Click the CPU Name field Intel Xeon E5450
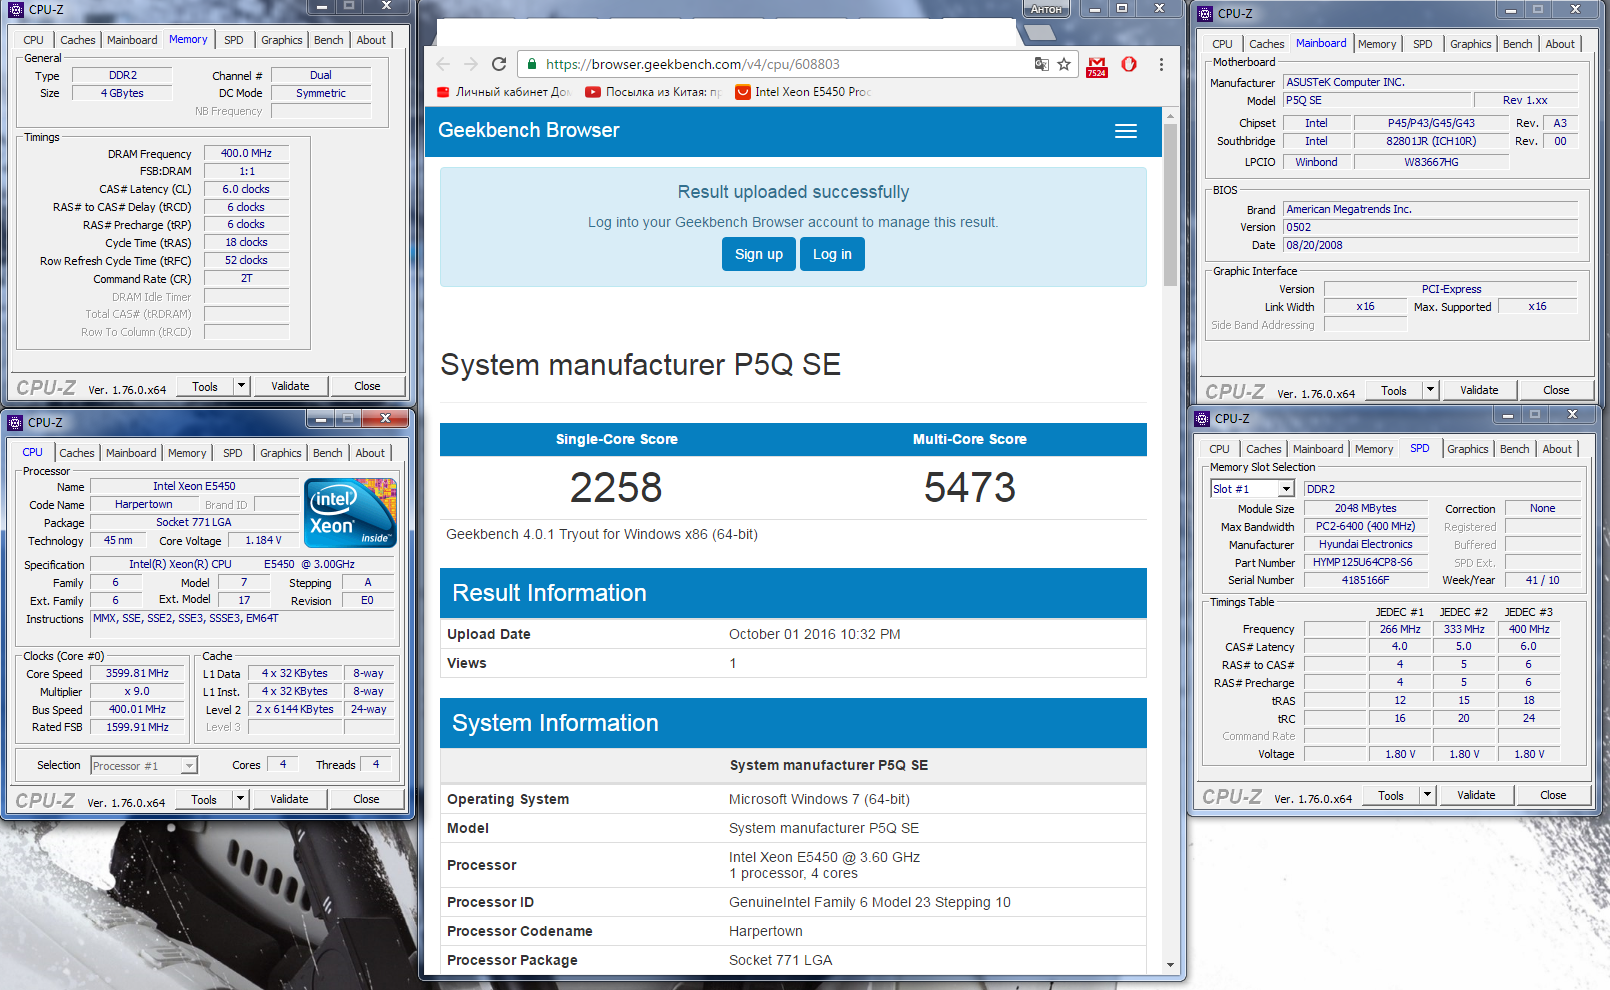 (194, 487)
